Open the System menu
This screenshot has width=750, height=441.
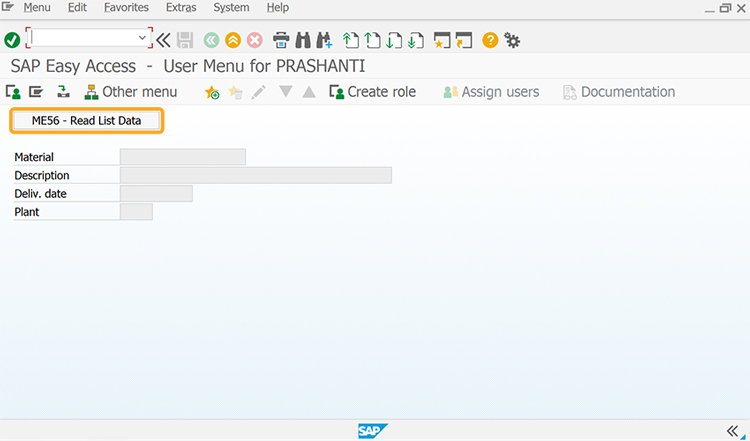[231, 8]
